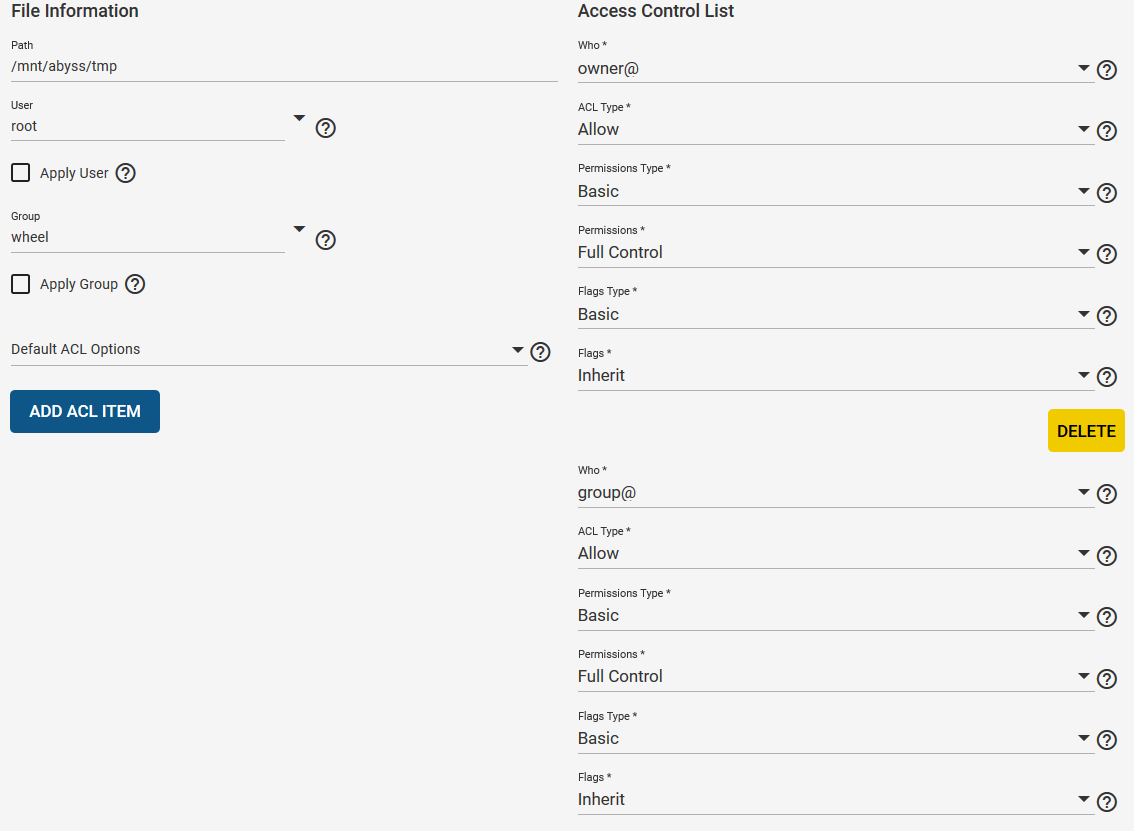Click help icon next to Group field
Screen dimensions: 1134x831
[325, 240]
